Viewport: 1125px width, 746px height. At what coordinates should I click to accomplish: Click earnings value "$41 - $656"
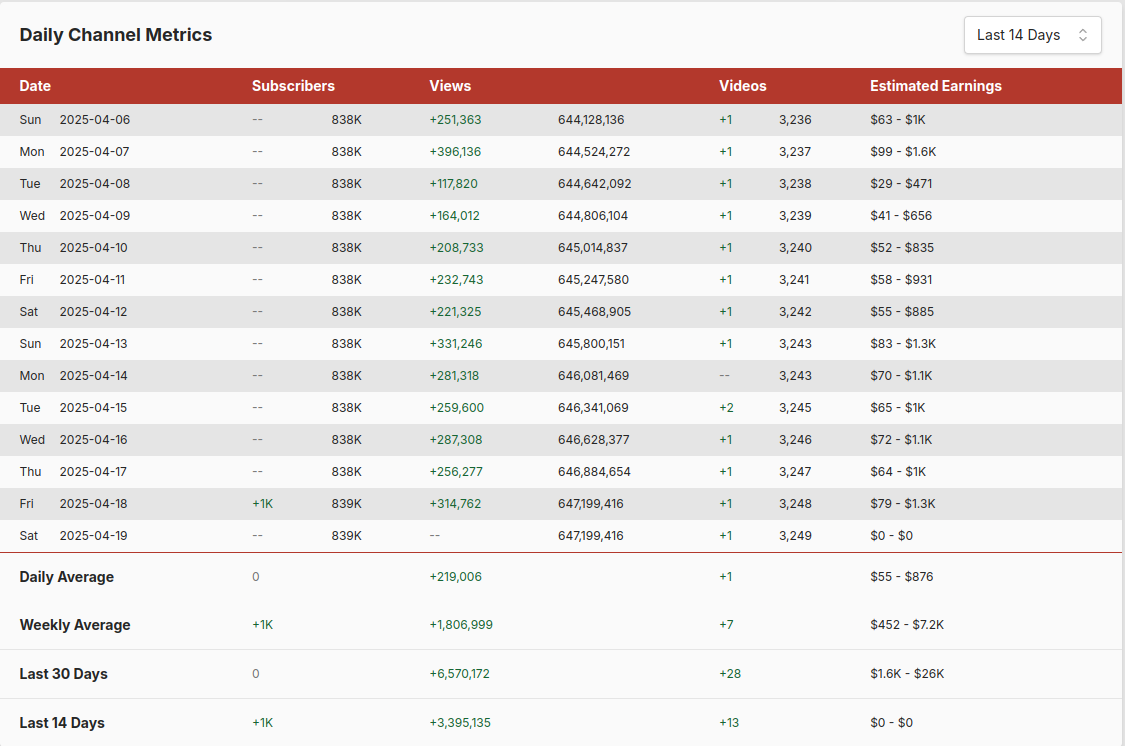coord(901,216)
